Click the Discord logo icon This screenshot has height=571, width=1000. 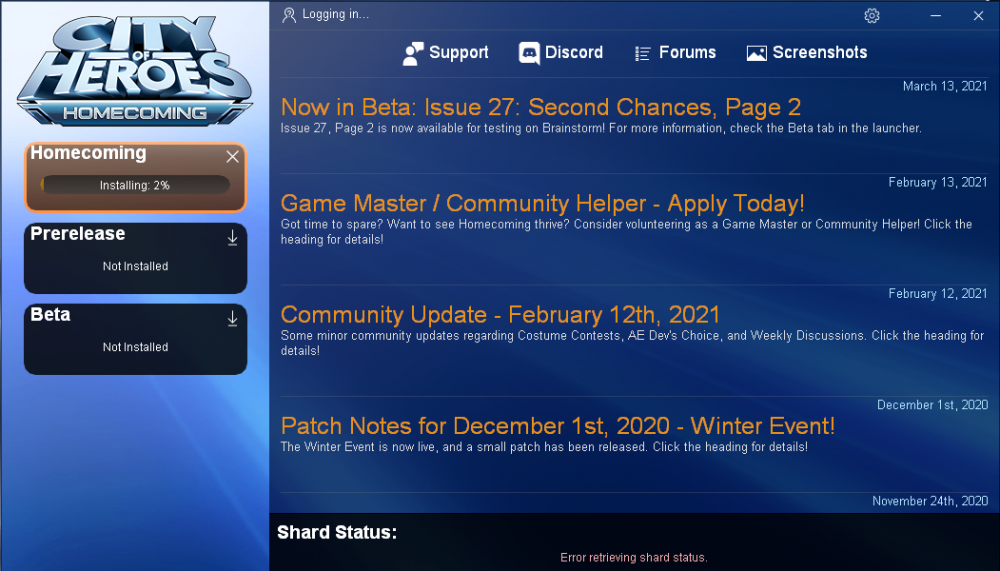[x=529, y=54]
